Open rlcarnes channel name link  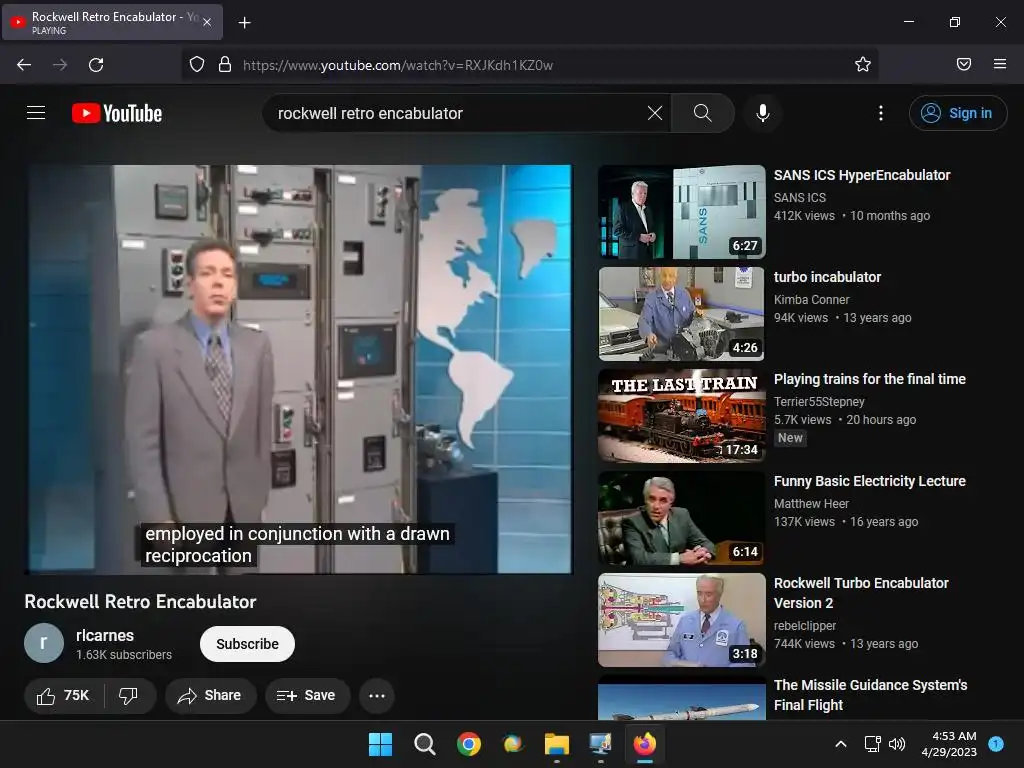pos(105,635)
